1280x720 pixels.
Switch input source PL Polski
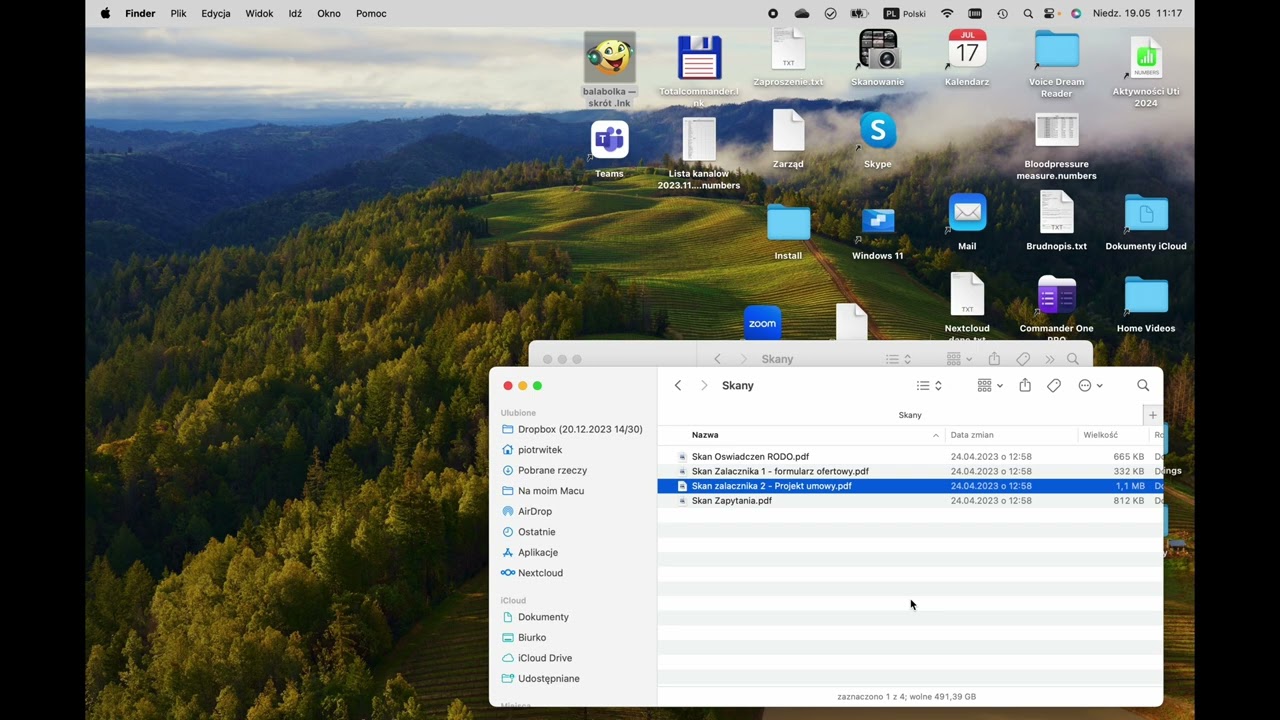[904, 13]
